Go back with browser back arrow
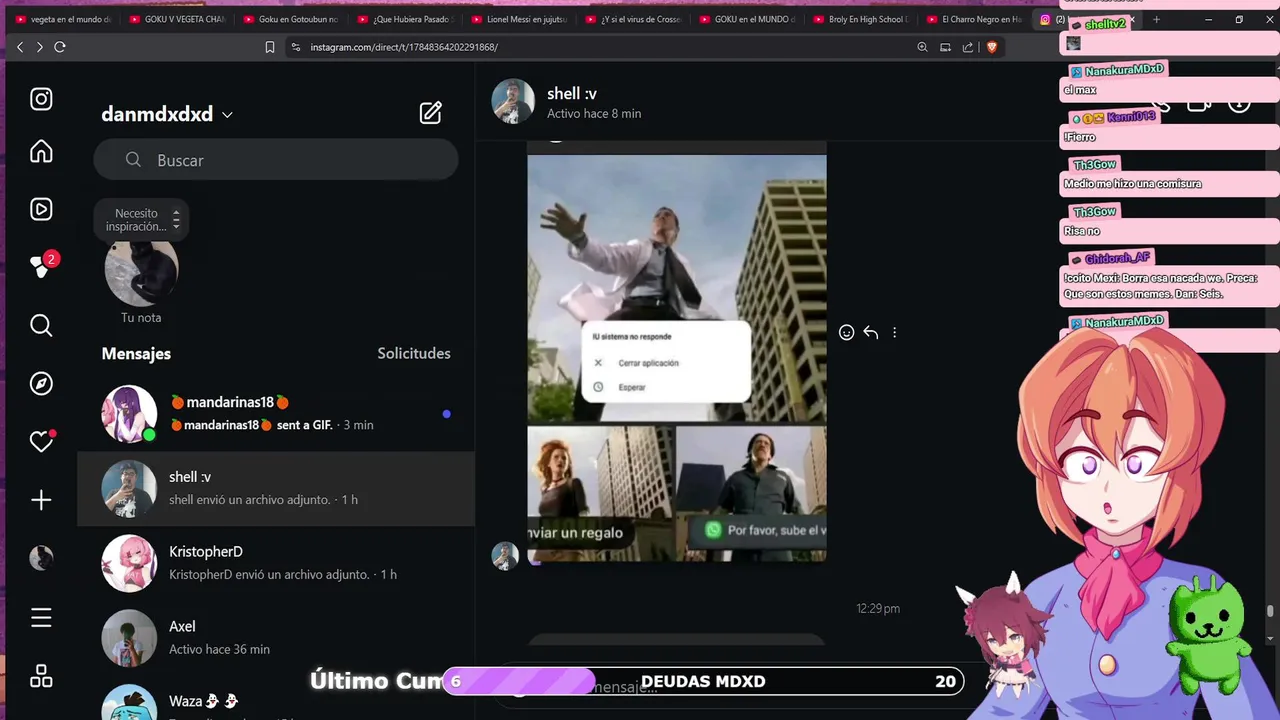 coord(20,47)
